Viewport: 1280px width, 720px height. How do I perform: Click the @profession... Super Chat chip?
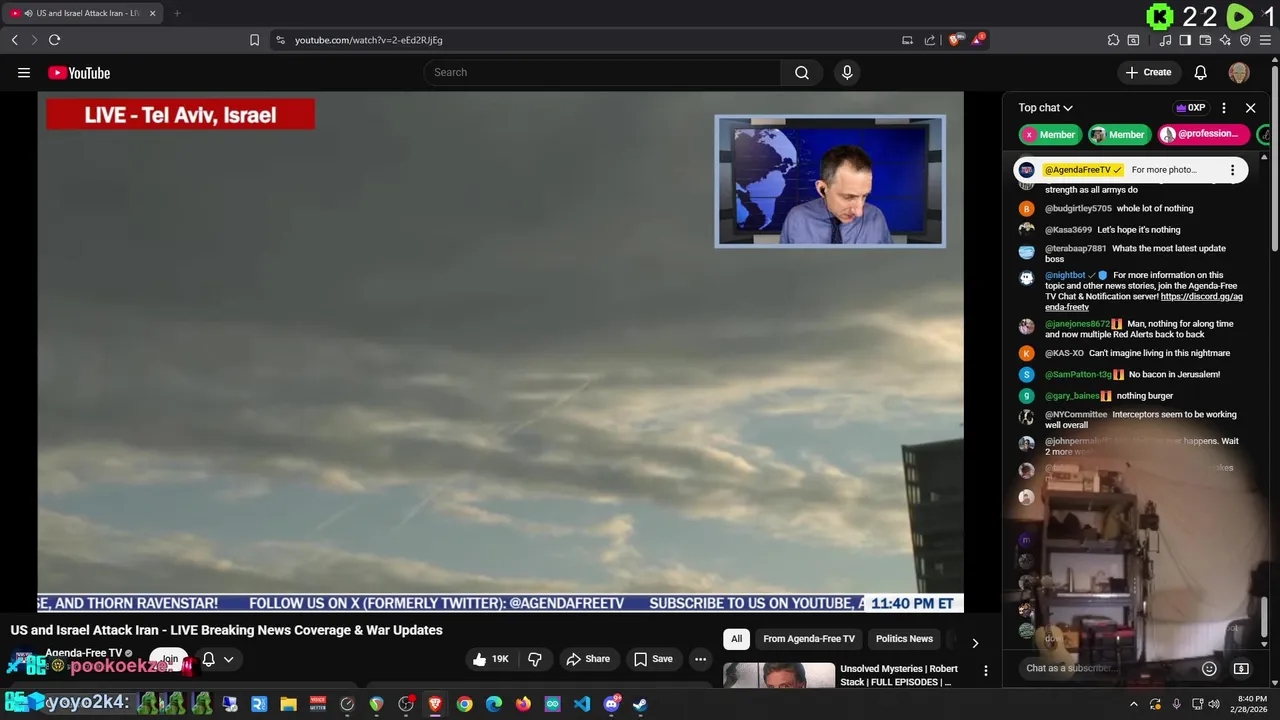coord(1204,135)
